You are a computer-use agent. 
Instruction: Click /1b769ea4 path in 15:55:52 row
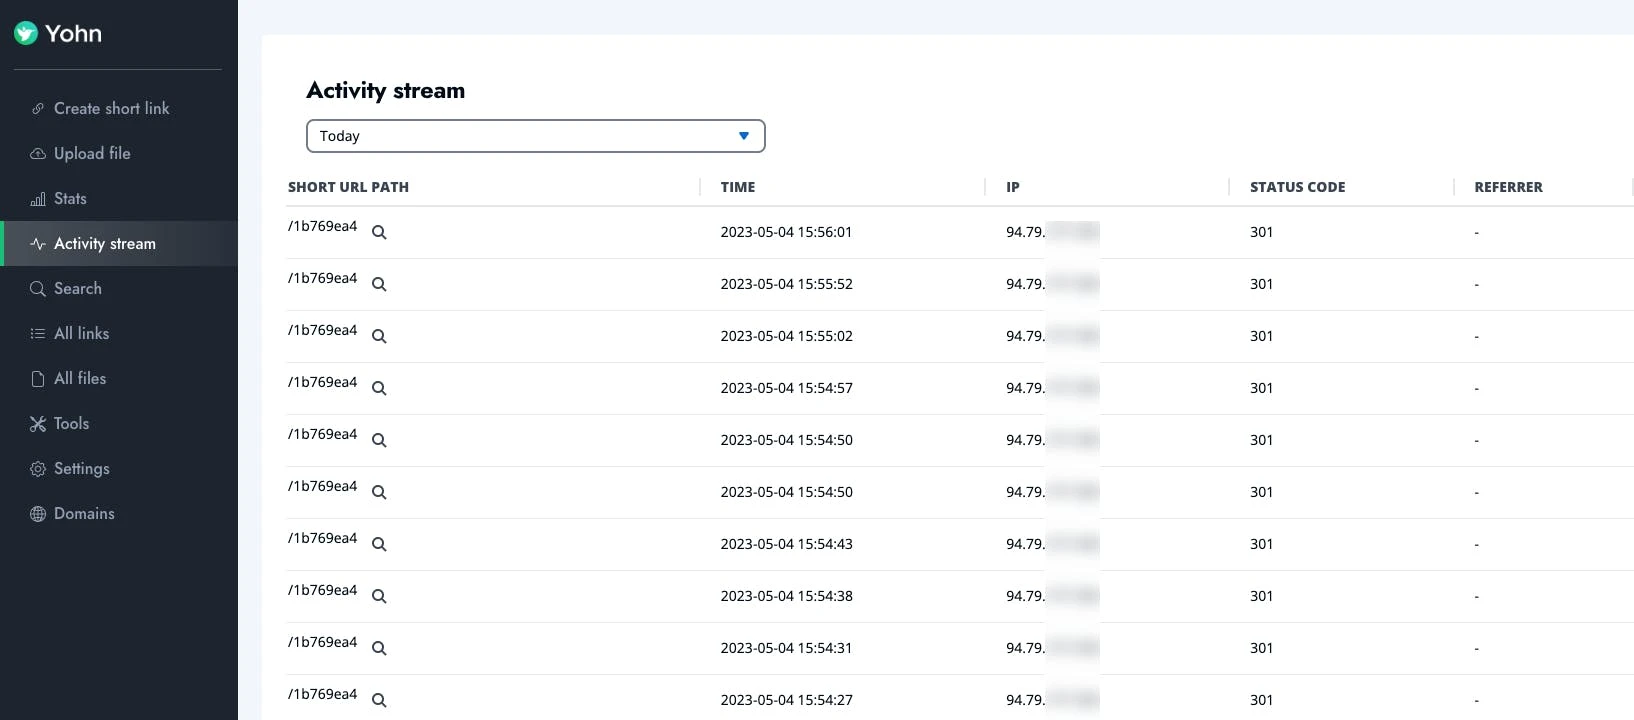tap(322, 278)
